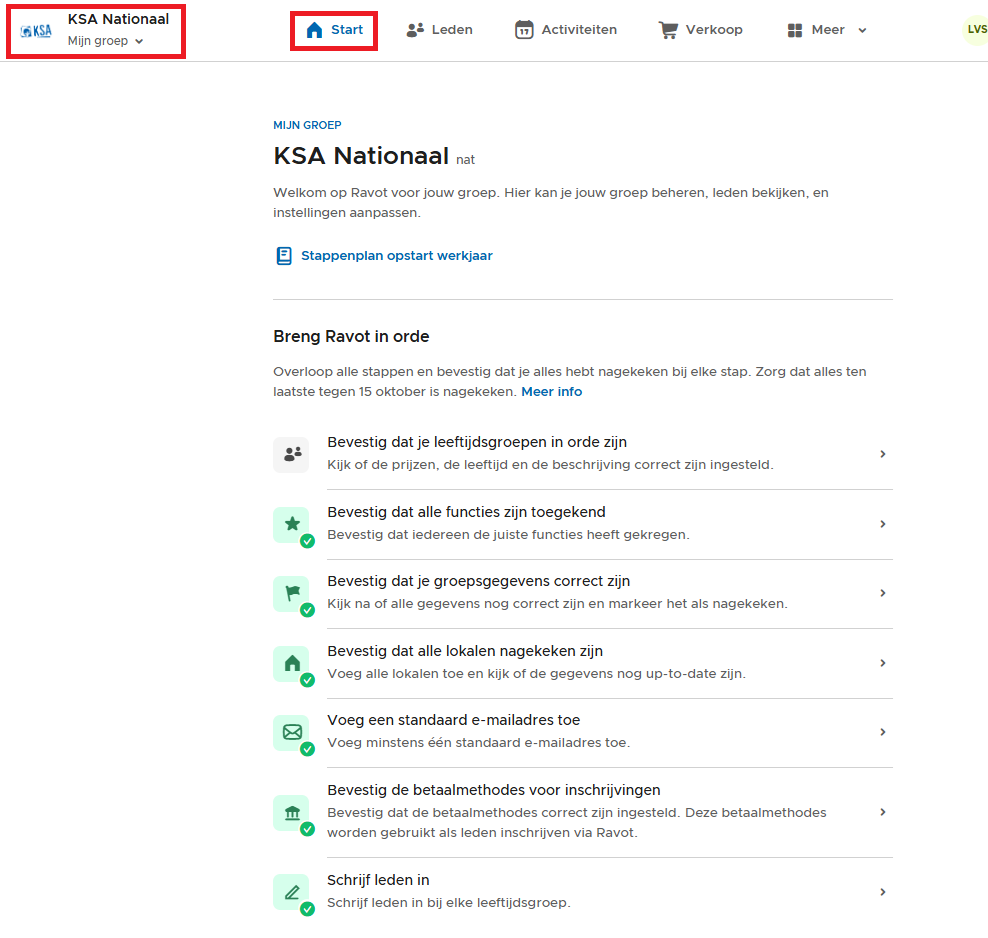Open 'Voeg een standaard e-mailadres toe'

[x=454, y=720]
